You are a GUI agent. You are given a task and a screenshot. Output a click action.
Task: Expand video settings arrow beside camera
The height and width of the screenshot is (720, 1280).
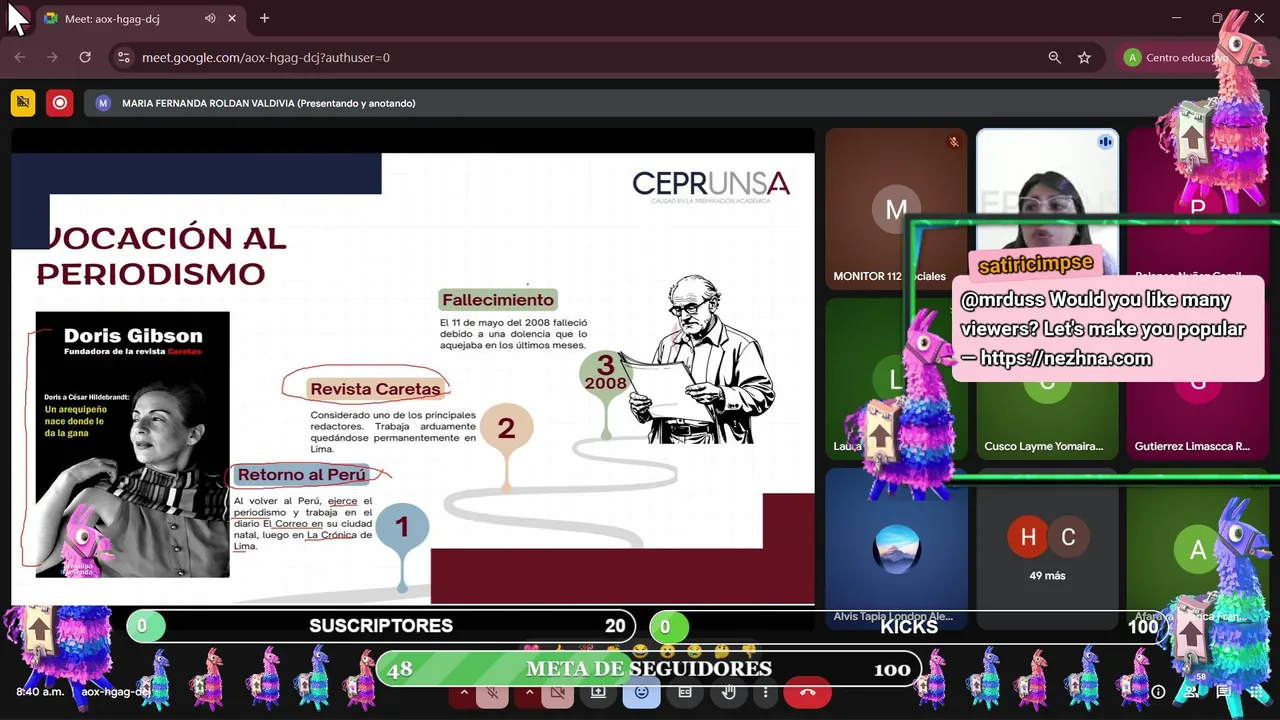click(x=529, y=692)
